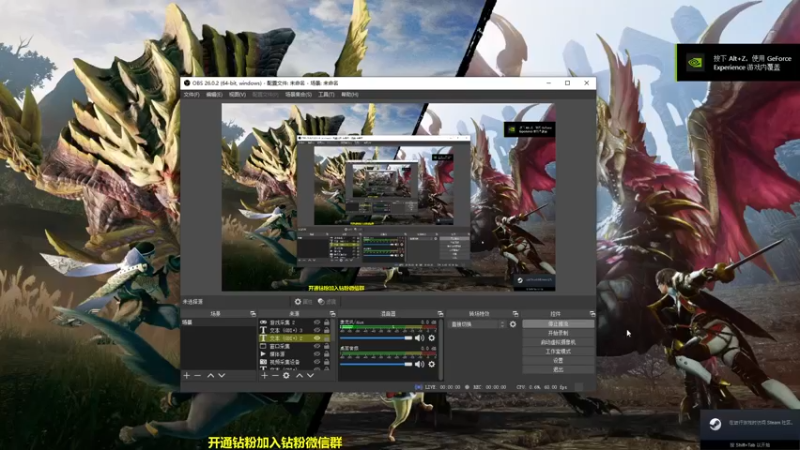Image resolution: width=800 pixels, height=450 pixels.
Task: Pop out the 转场特效 dock with its float icon
Action: pos(515,314)
